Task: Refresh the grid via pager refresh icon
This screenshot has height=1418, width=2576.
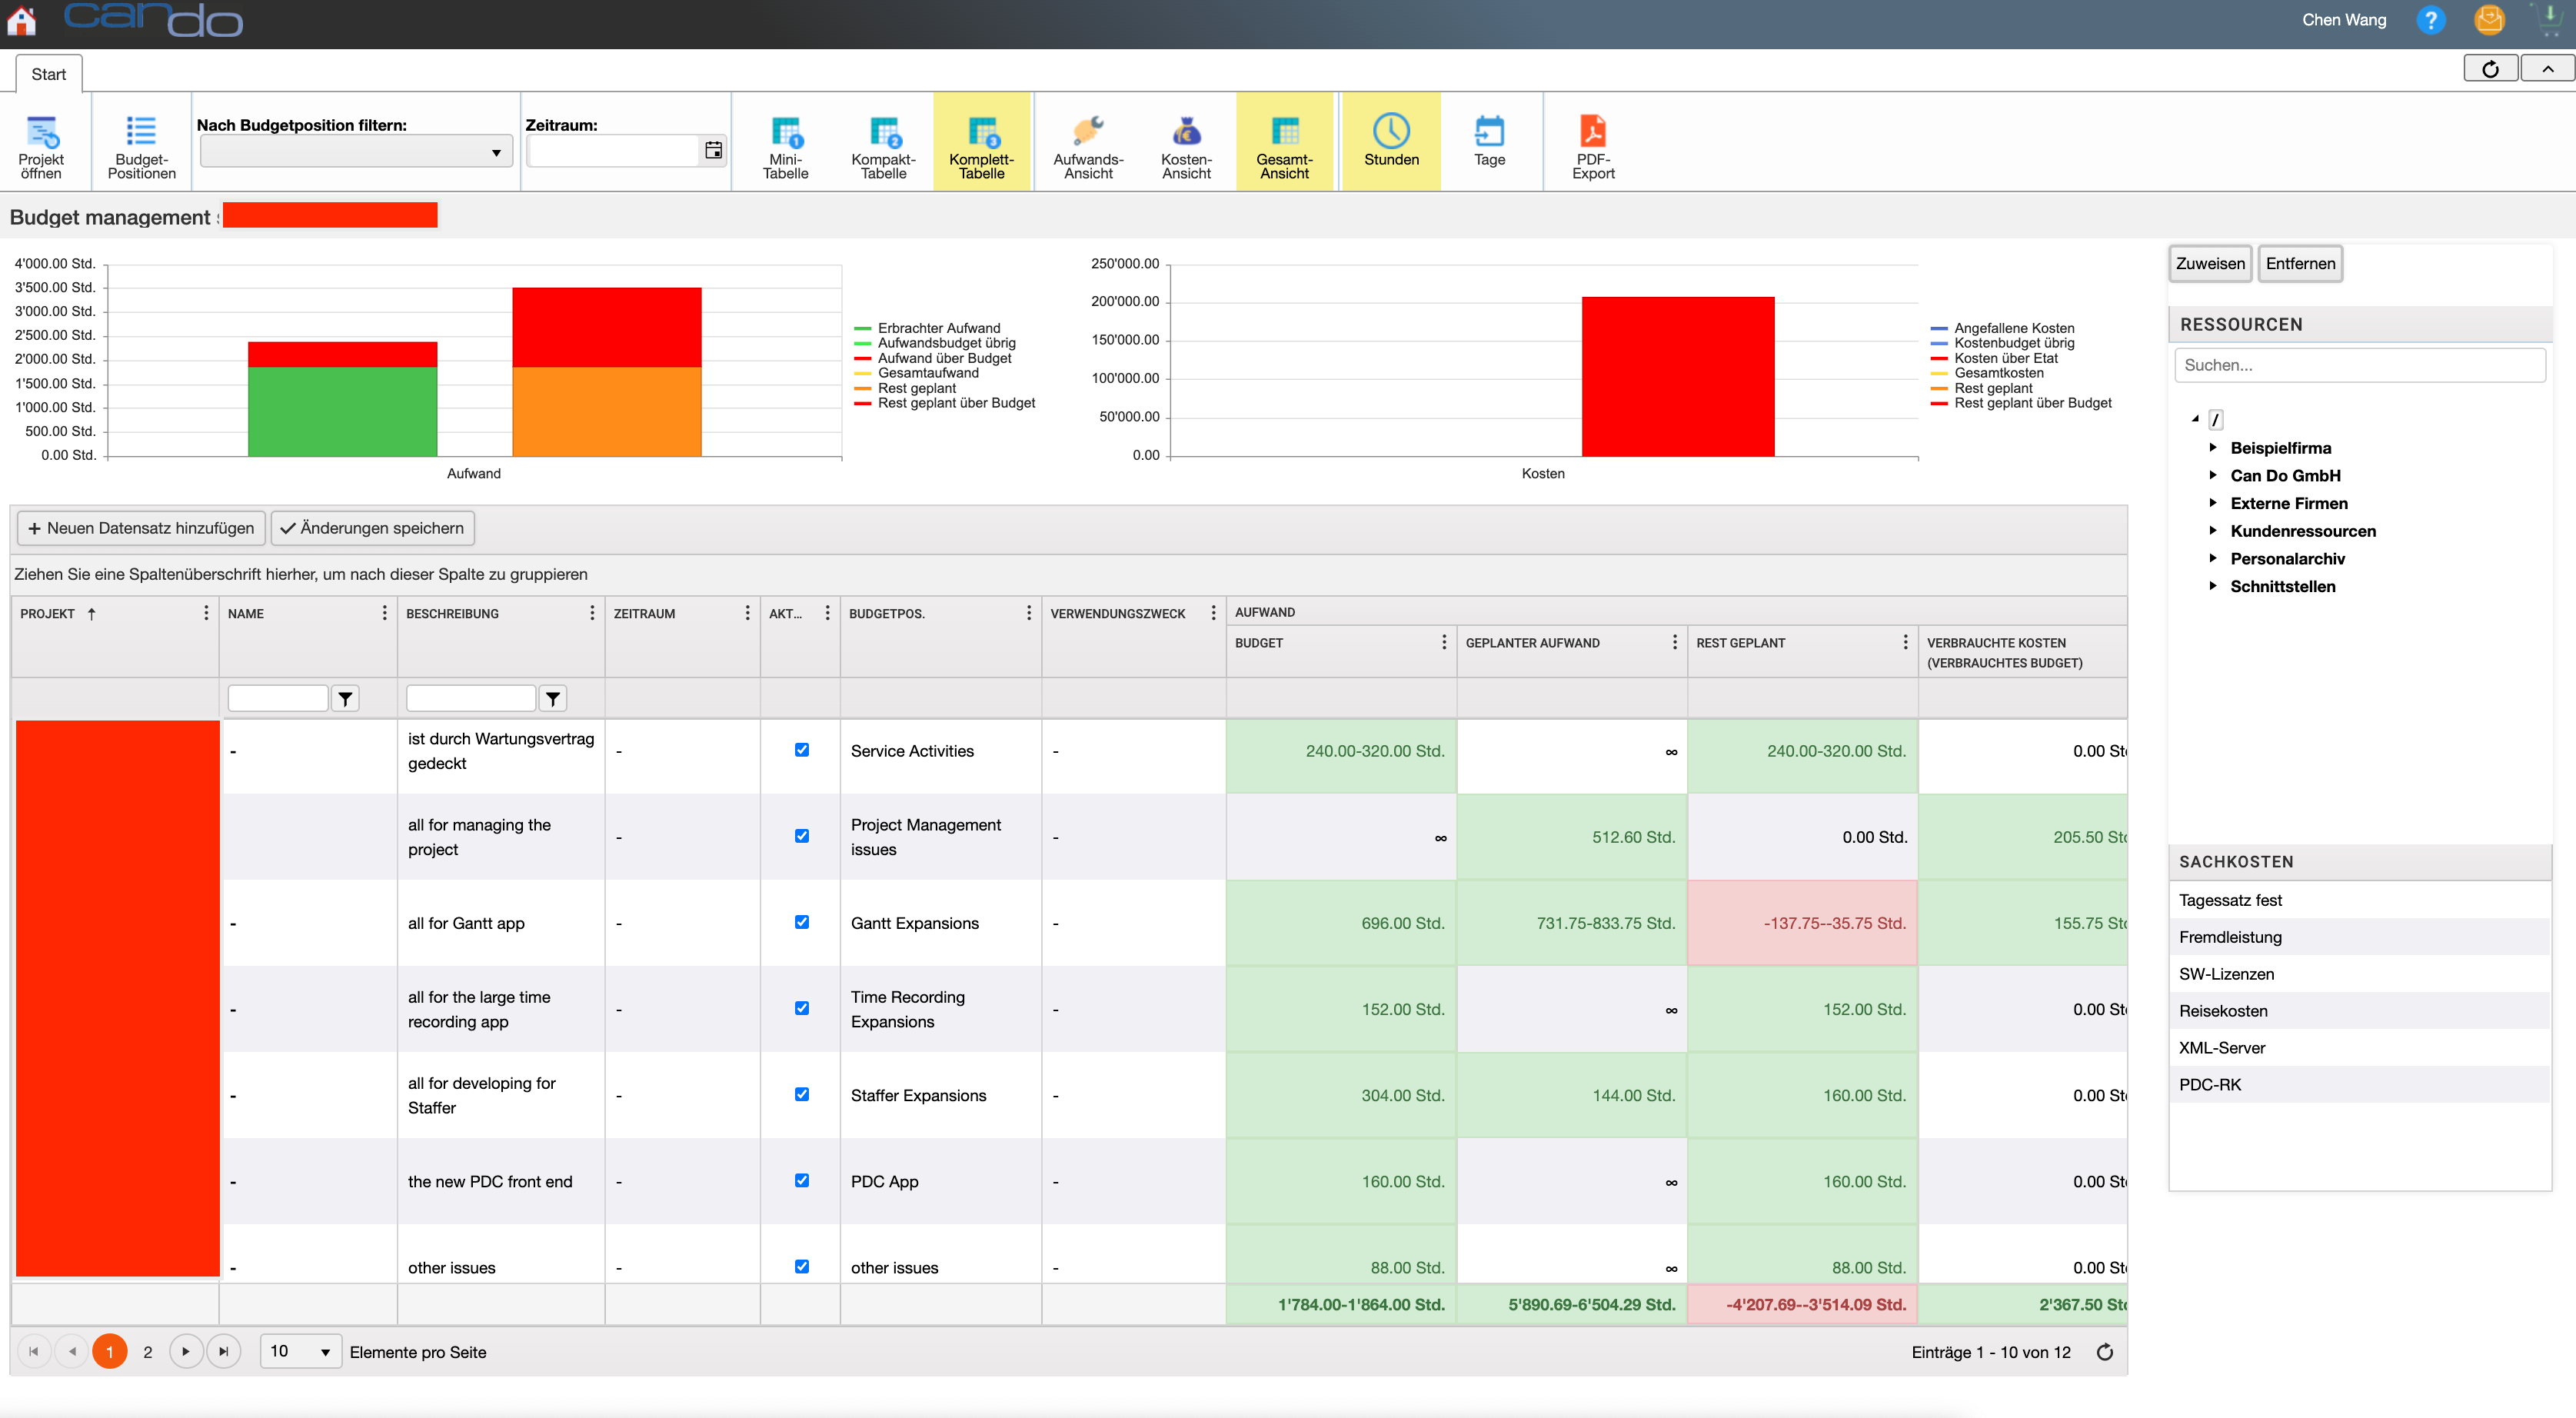Action: (x=2105, y=1352)
